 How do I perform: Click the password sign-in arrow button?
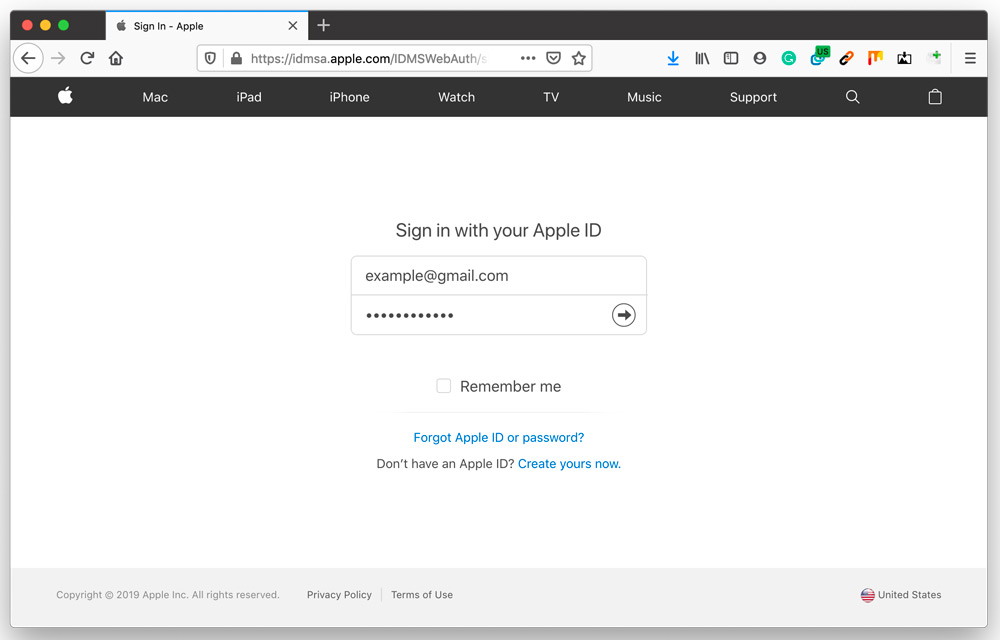[x=623, y=314]
